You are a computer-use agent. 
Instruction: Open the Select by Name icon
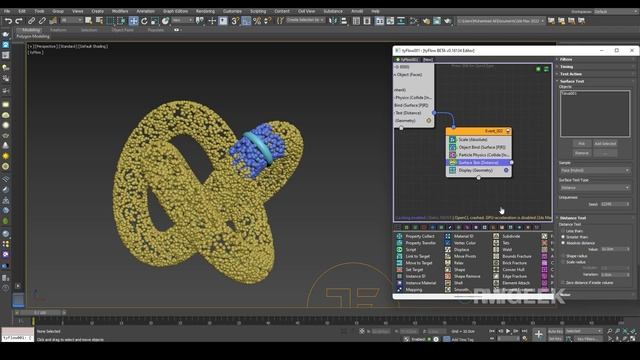pyautogui.click(x=99, y=21)
